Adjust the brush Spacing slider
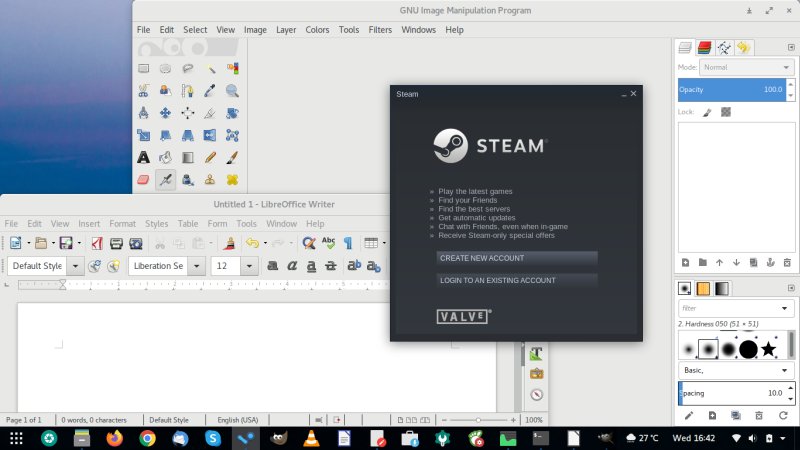 732,393
